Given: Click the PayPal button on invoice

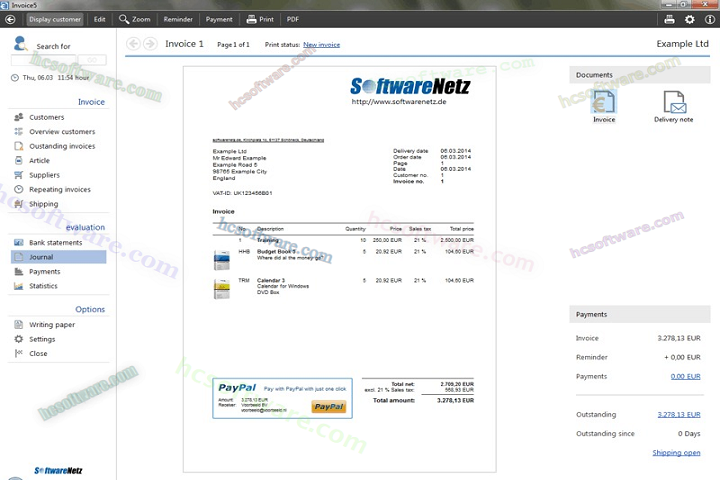Looking at the screenshot, I should pos(329,407).
